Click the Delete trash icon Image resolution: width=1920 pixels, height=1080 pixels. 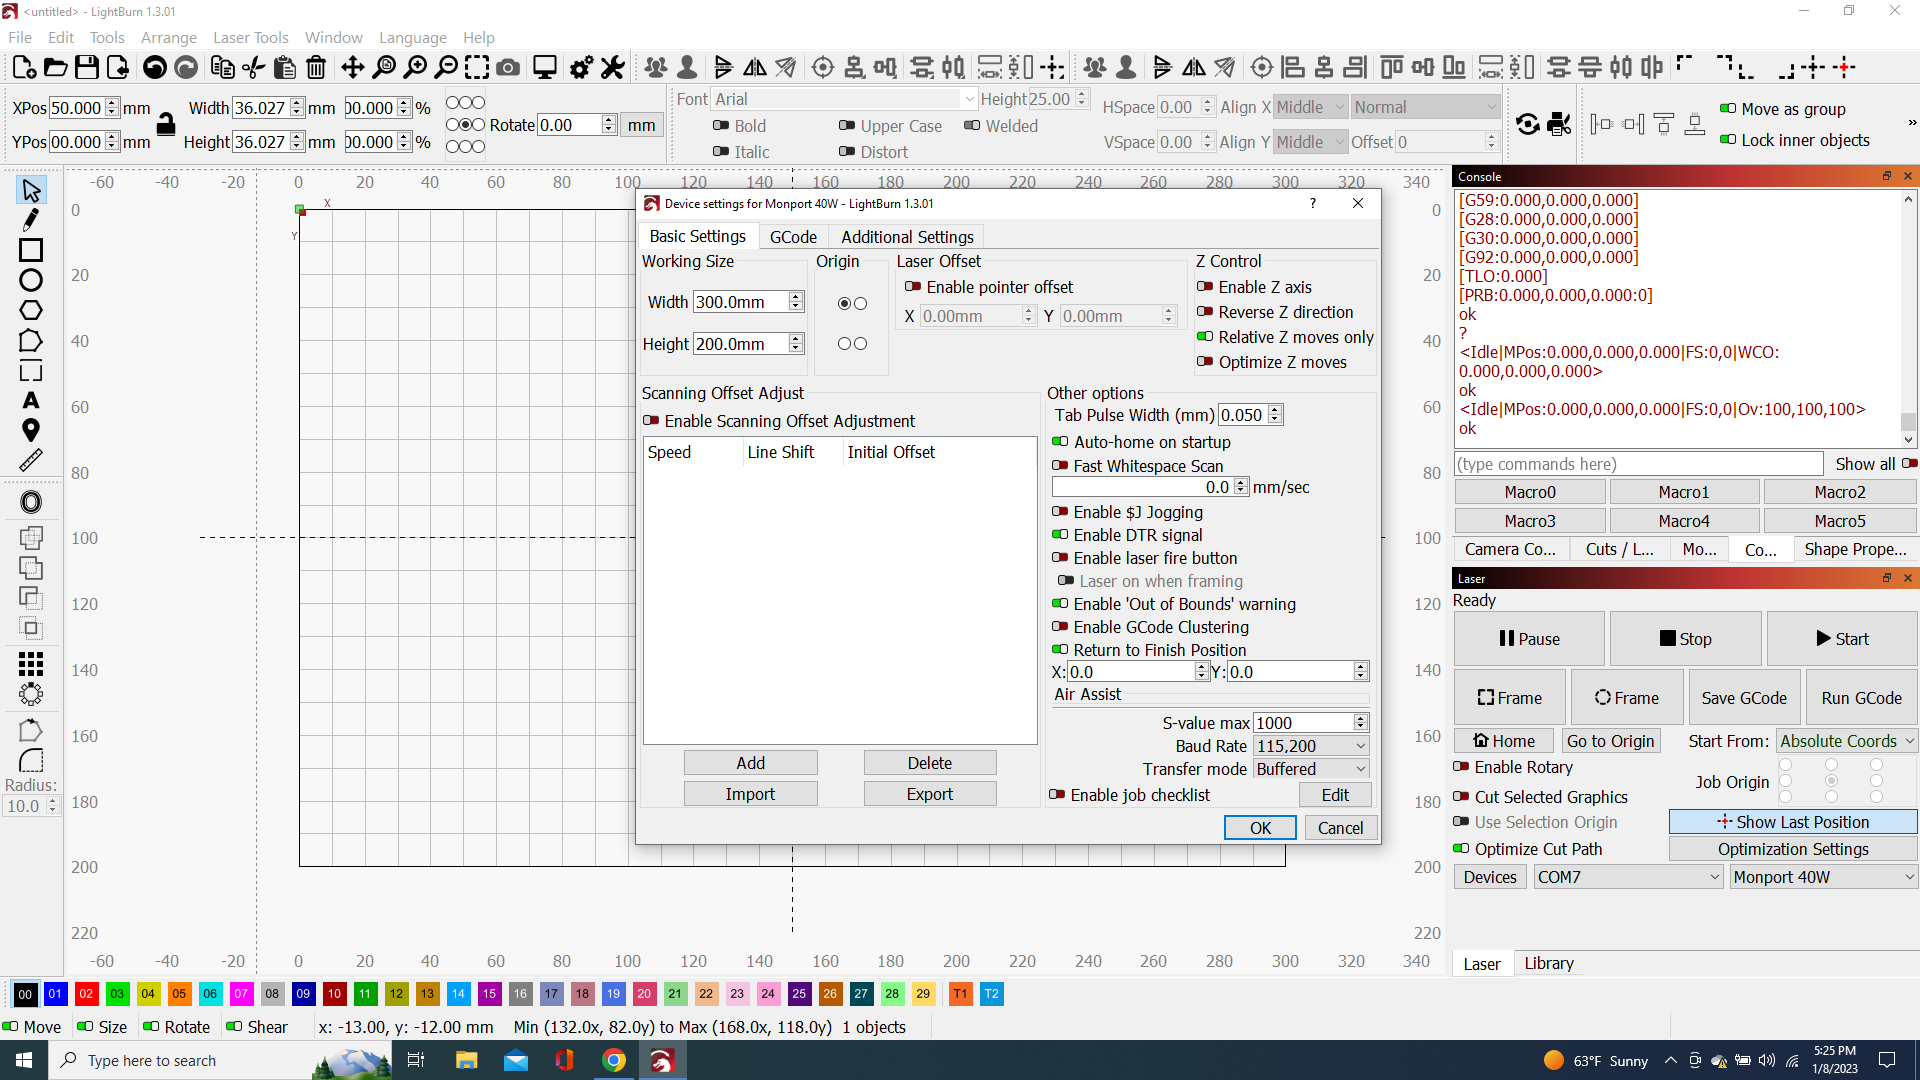tap(316, 67)
